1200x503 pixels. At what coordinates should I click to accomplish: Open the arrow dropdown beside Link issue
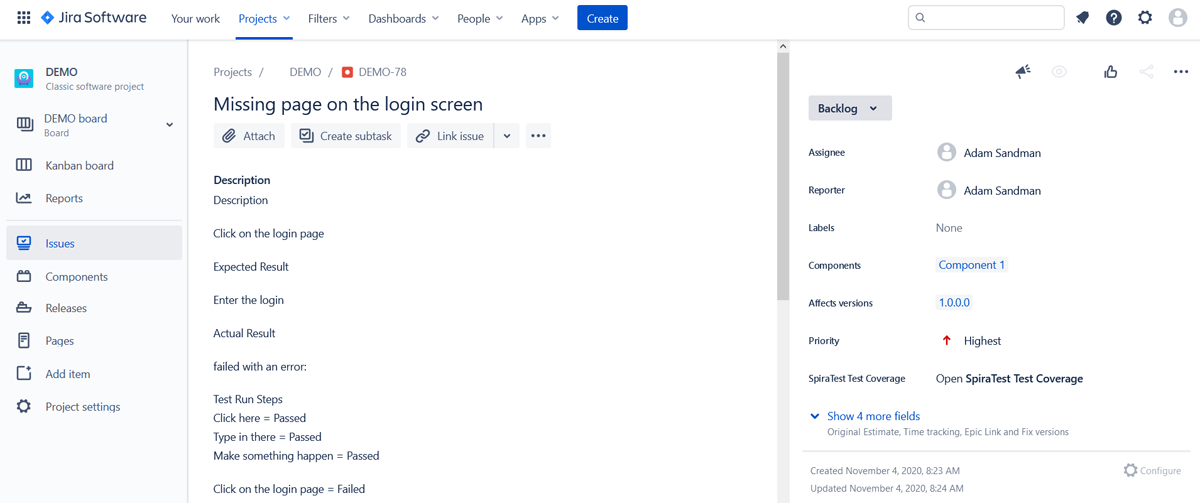pyautogui.click(x=507, y=136)
